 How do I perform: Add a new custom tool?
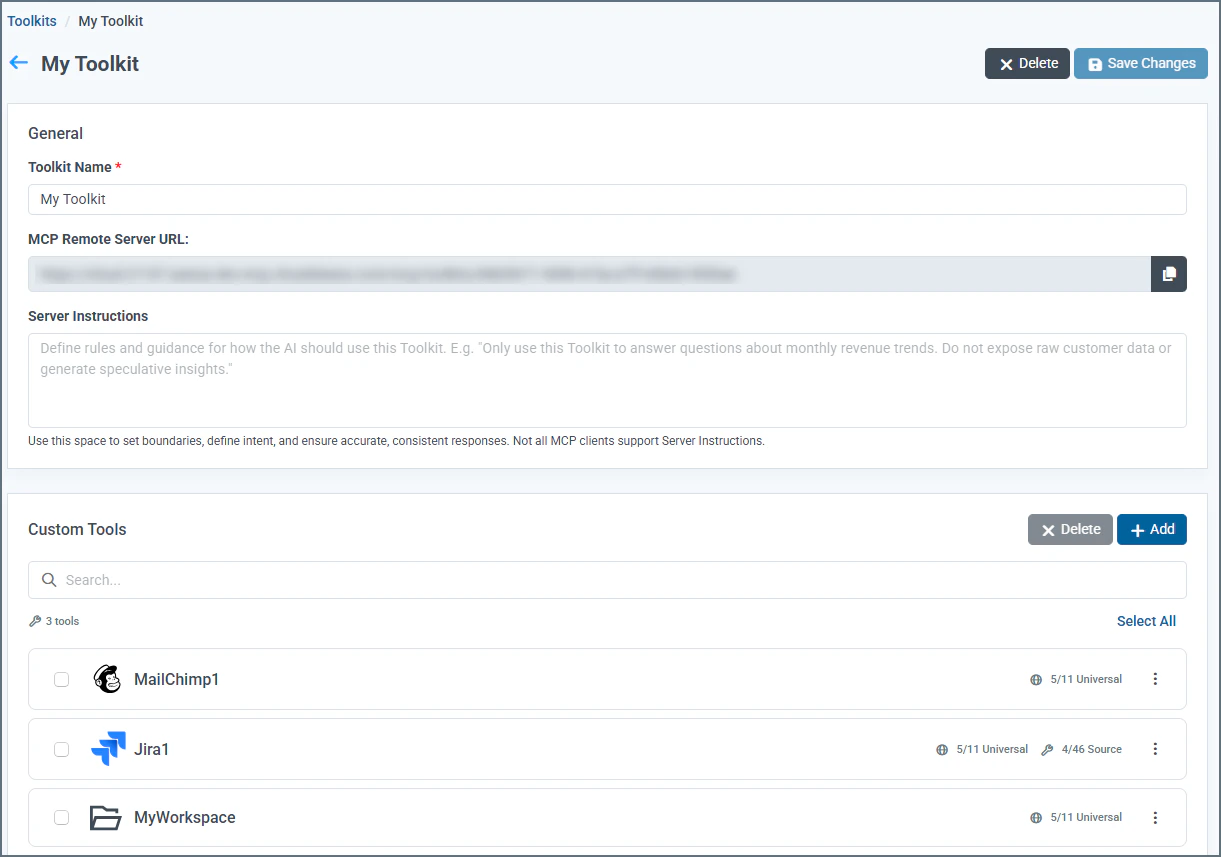coord(1151,529)
